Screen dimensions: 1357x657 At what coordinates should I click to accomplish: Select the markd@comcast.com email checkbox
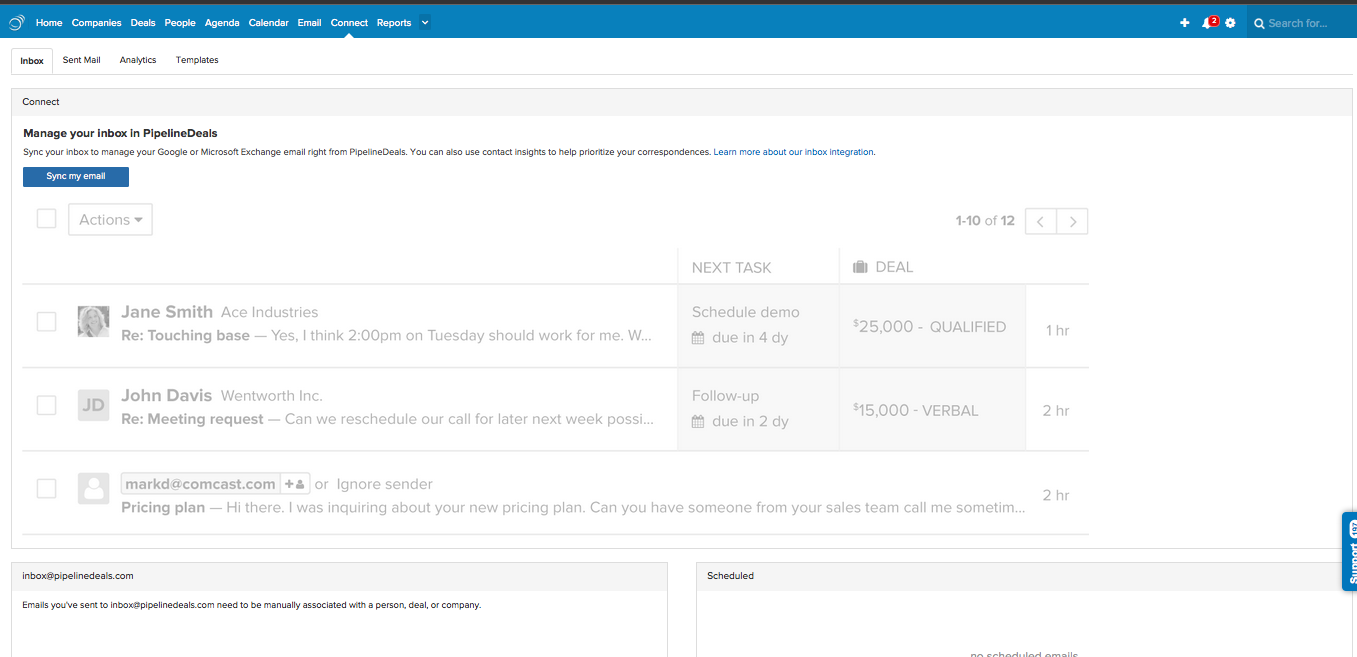click(x=46, y=488)
